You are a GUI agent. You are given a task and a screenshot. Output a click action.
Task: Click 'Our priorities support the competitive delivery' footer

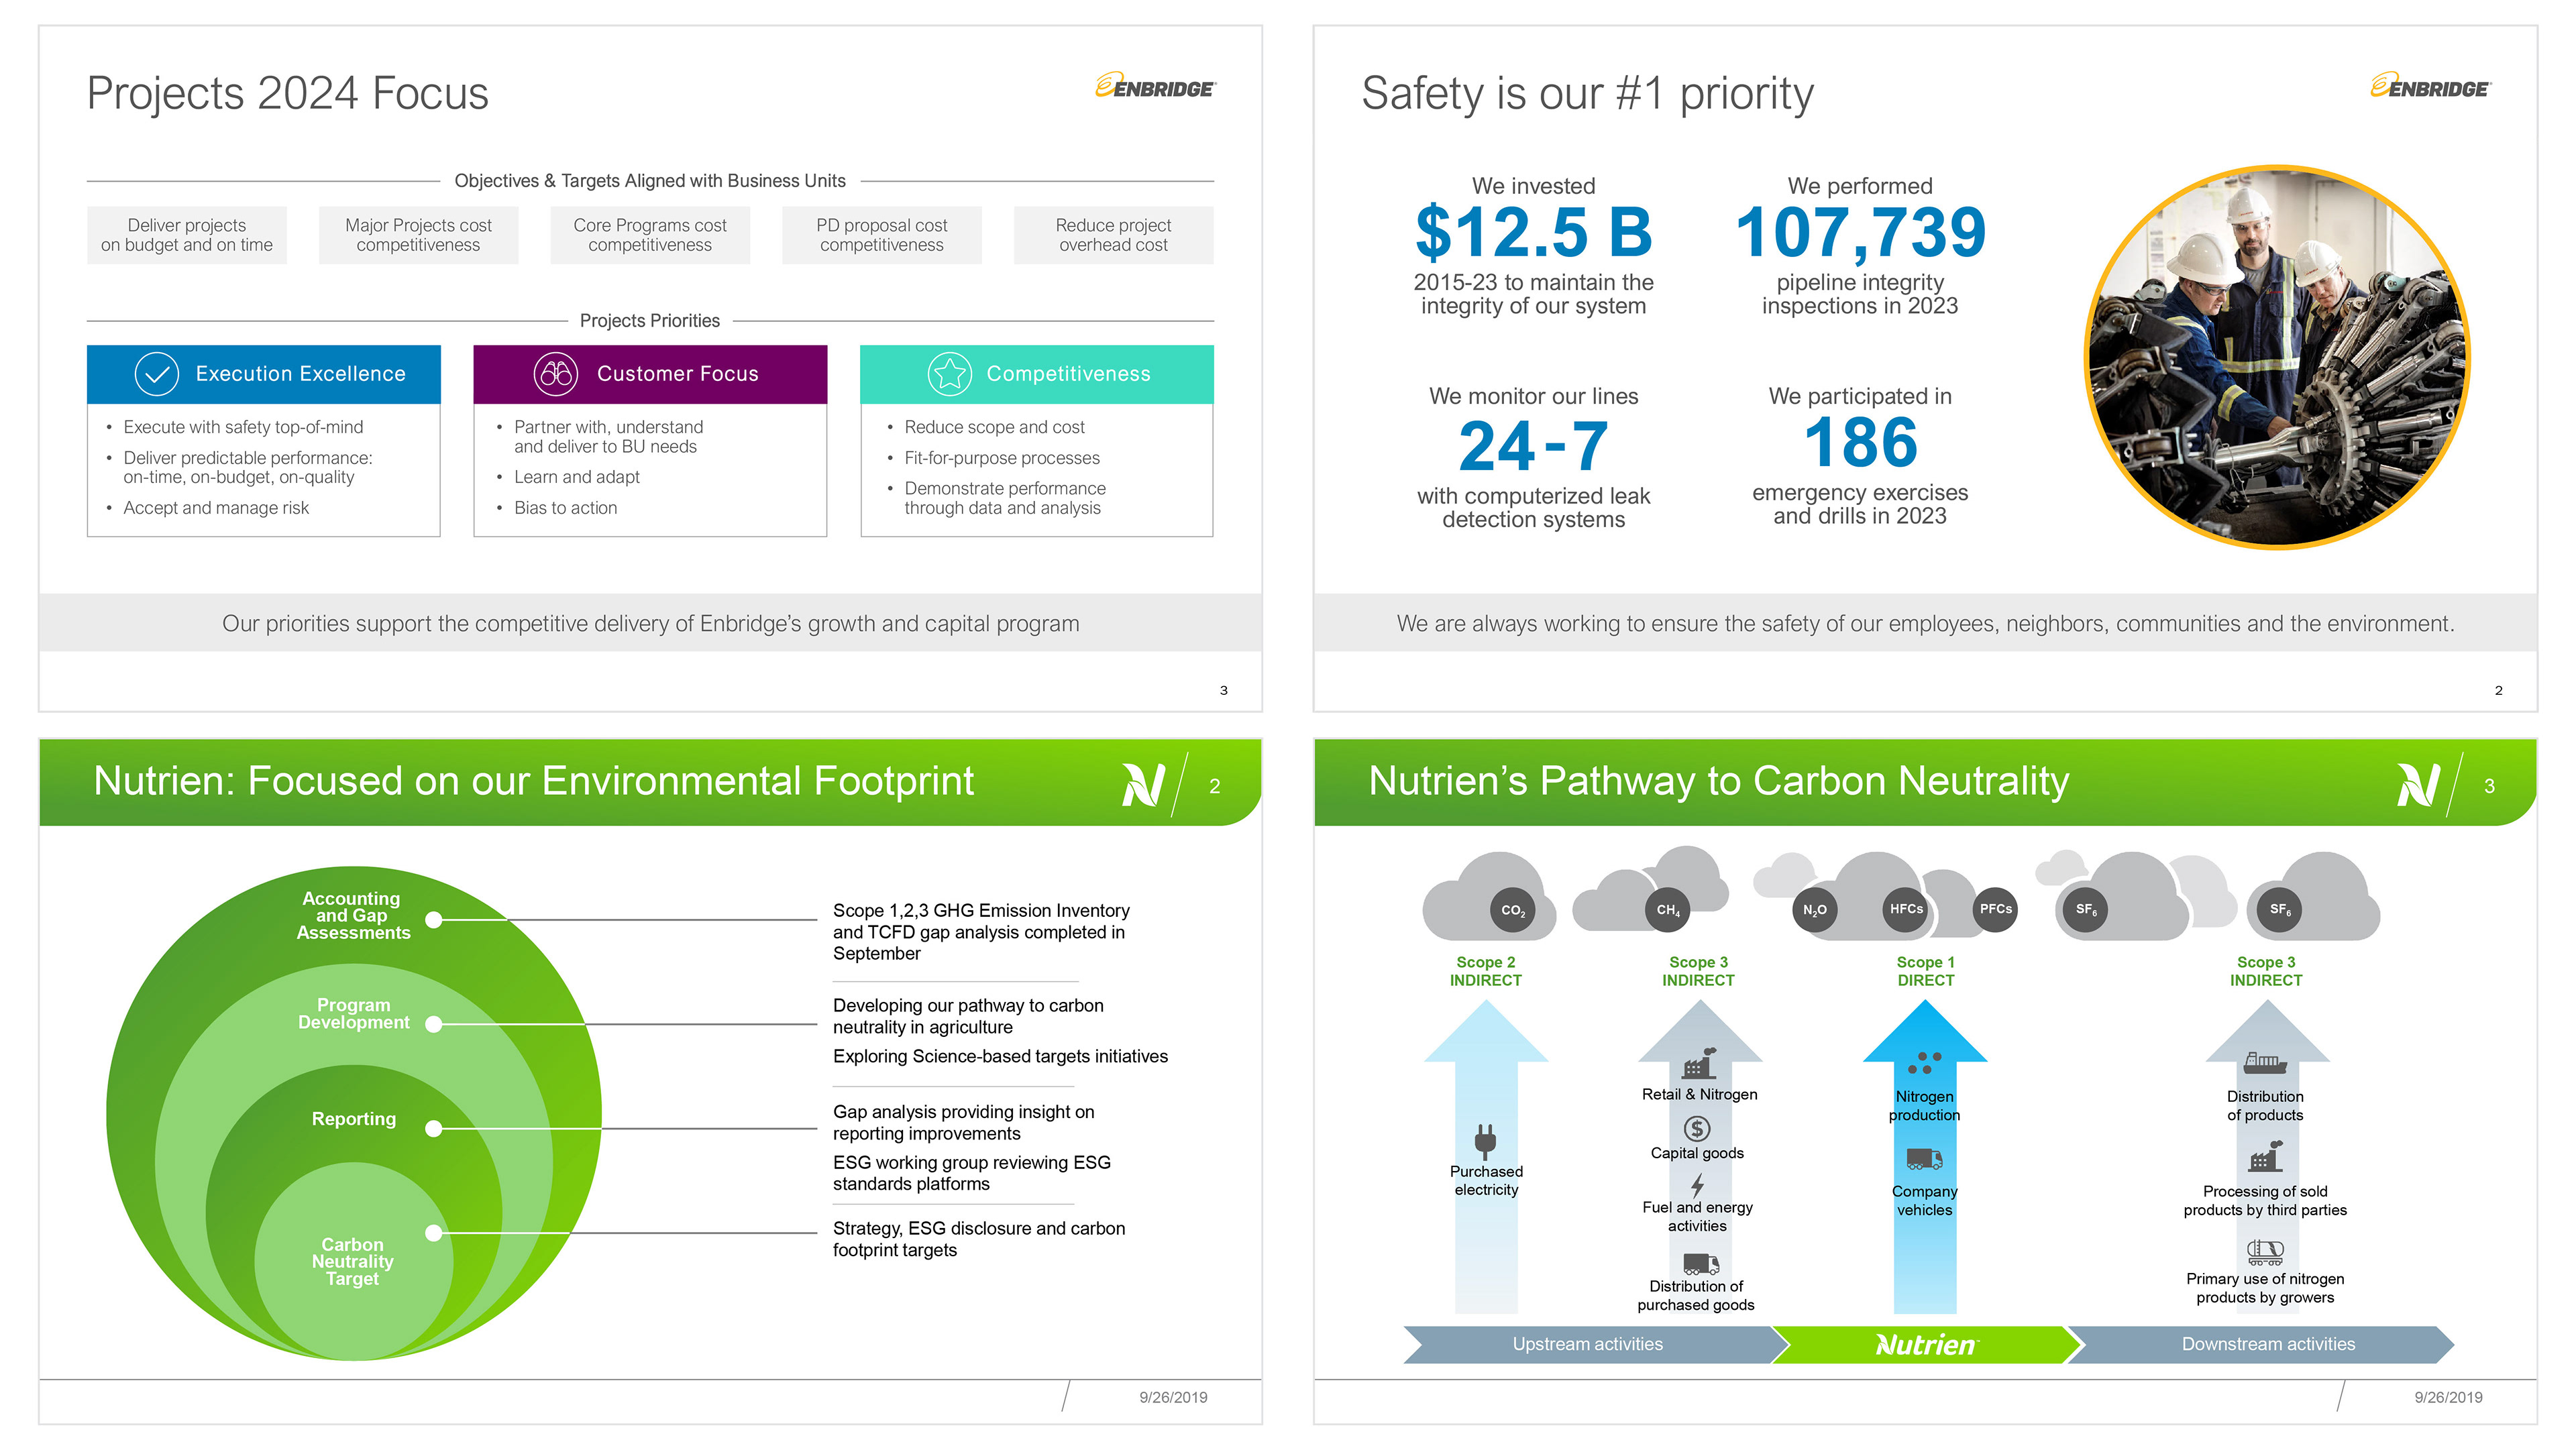(650, 624)
